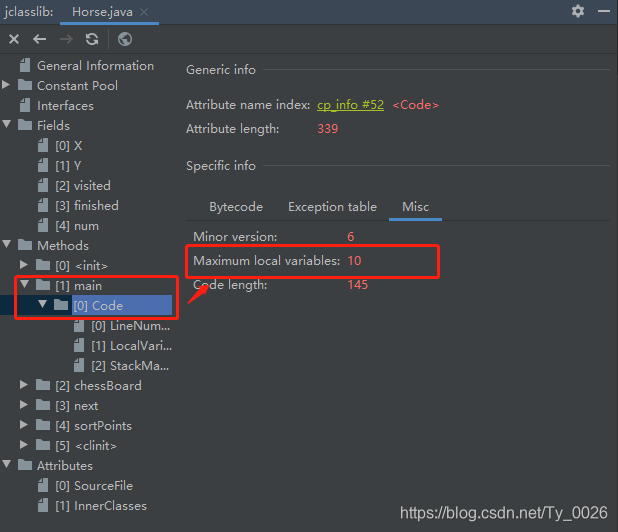This screenshot has width=618, height=532.
Task: Navigate back with the left arrow icon
Action: [x=39, y=39]
